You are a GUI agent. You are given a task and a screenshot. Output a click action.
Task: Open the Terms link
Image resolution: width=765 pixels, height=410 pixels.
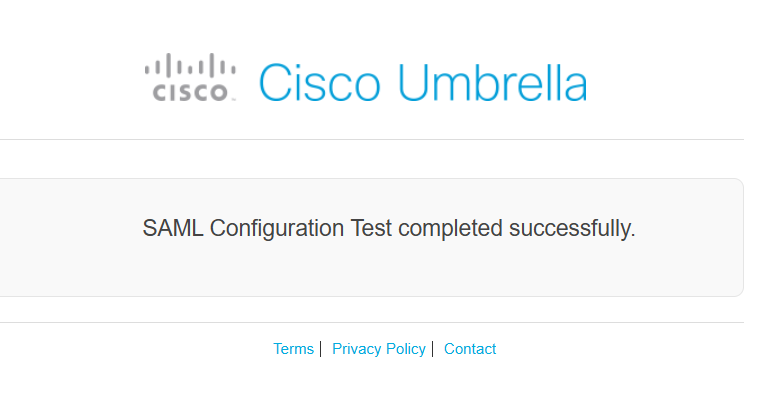pos(293,349)
